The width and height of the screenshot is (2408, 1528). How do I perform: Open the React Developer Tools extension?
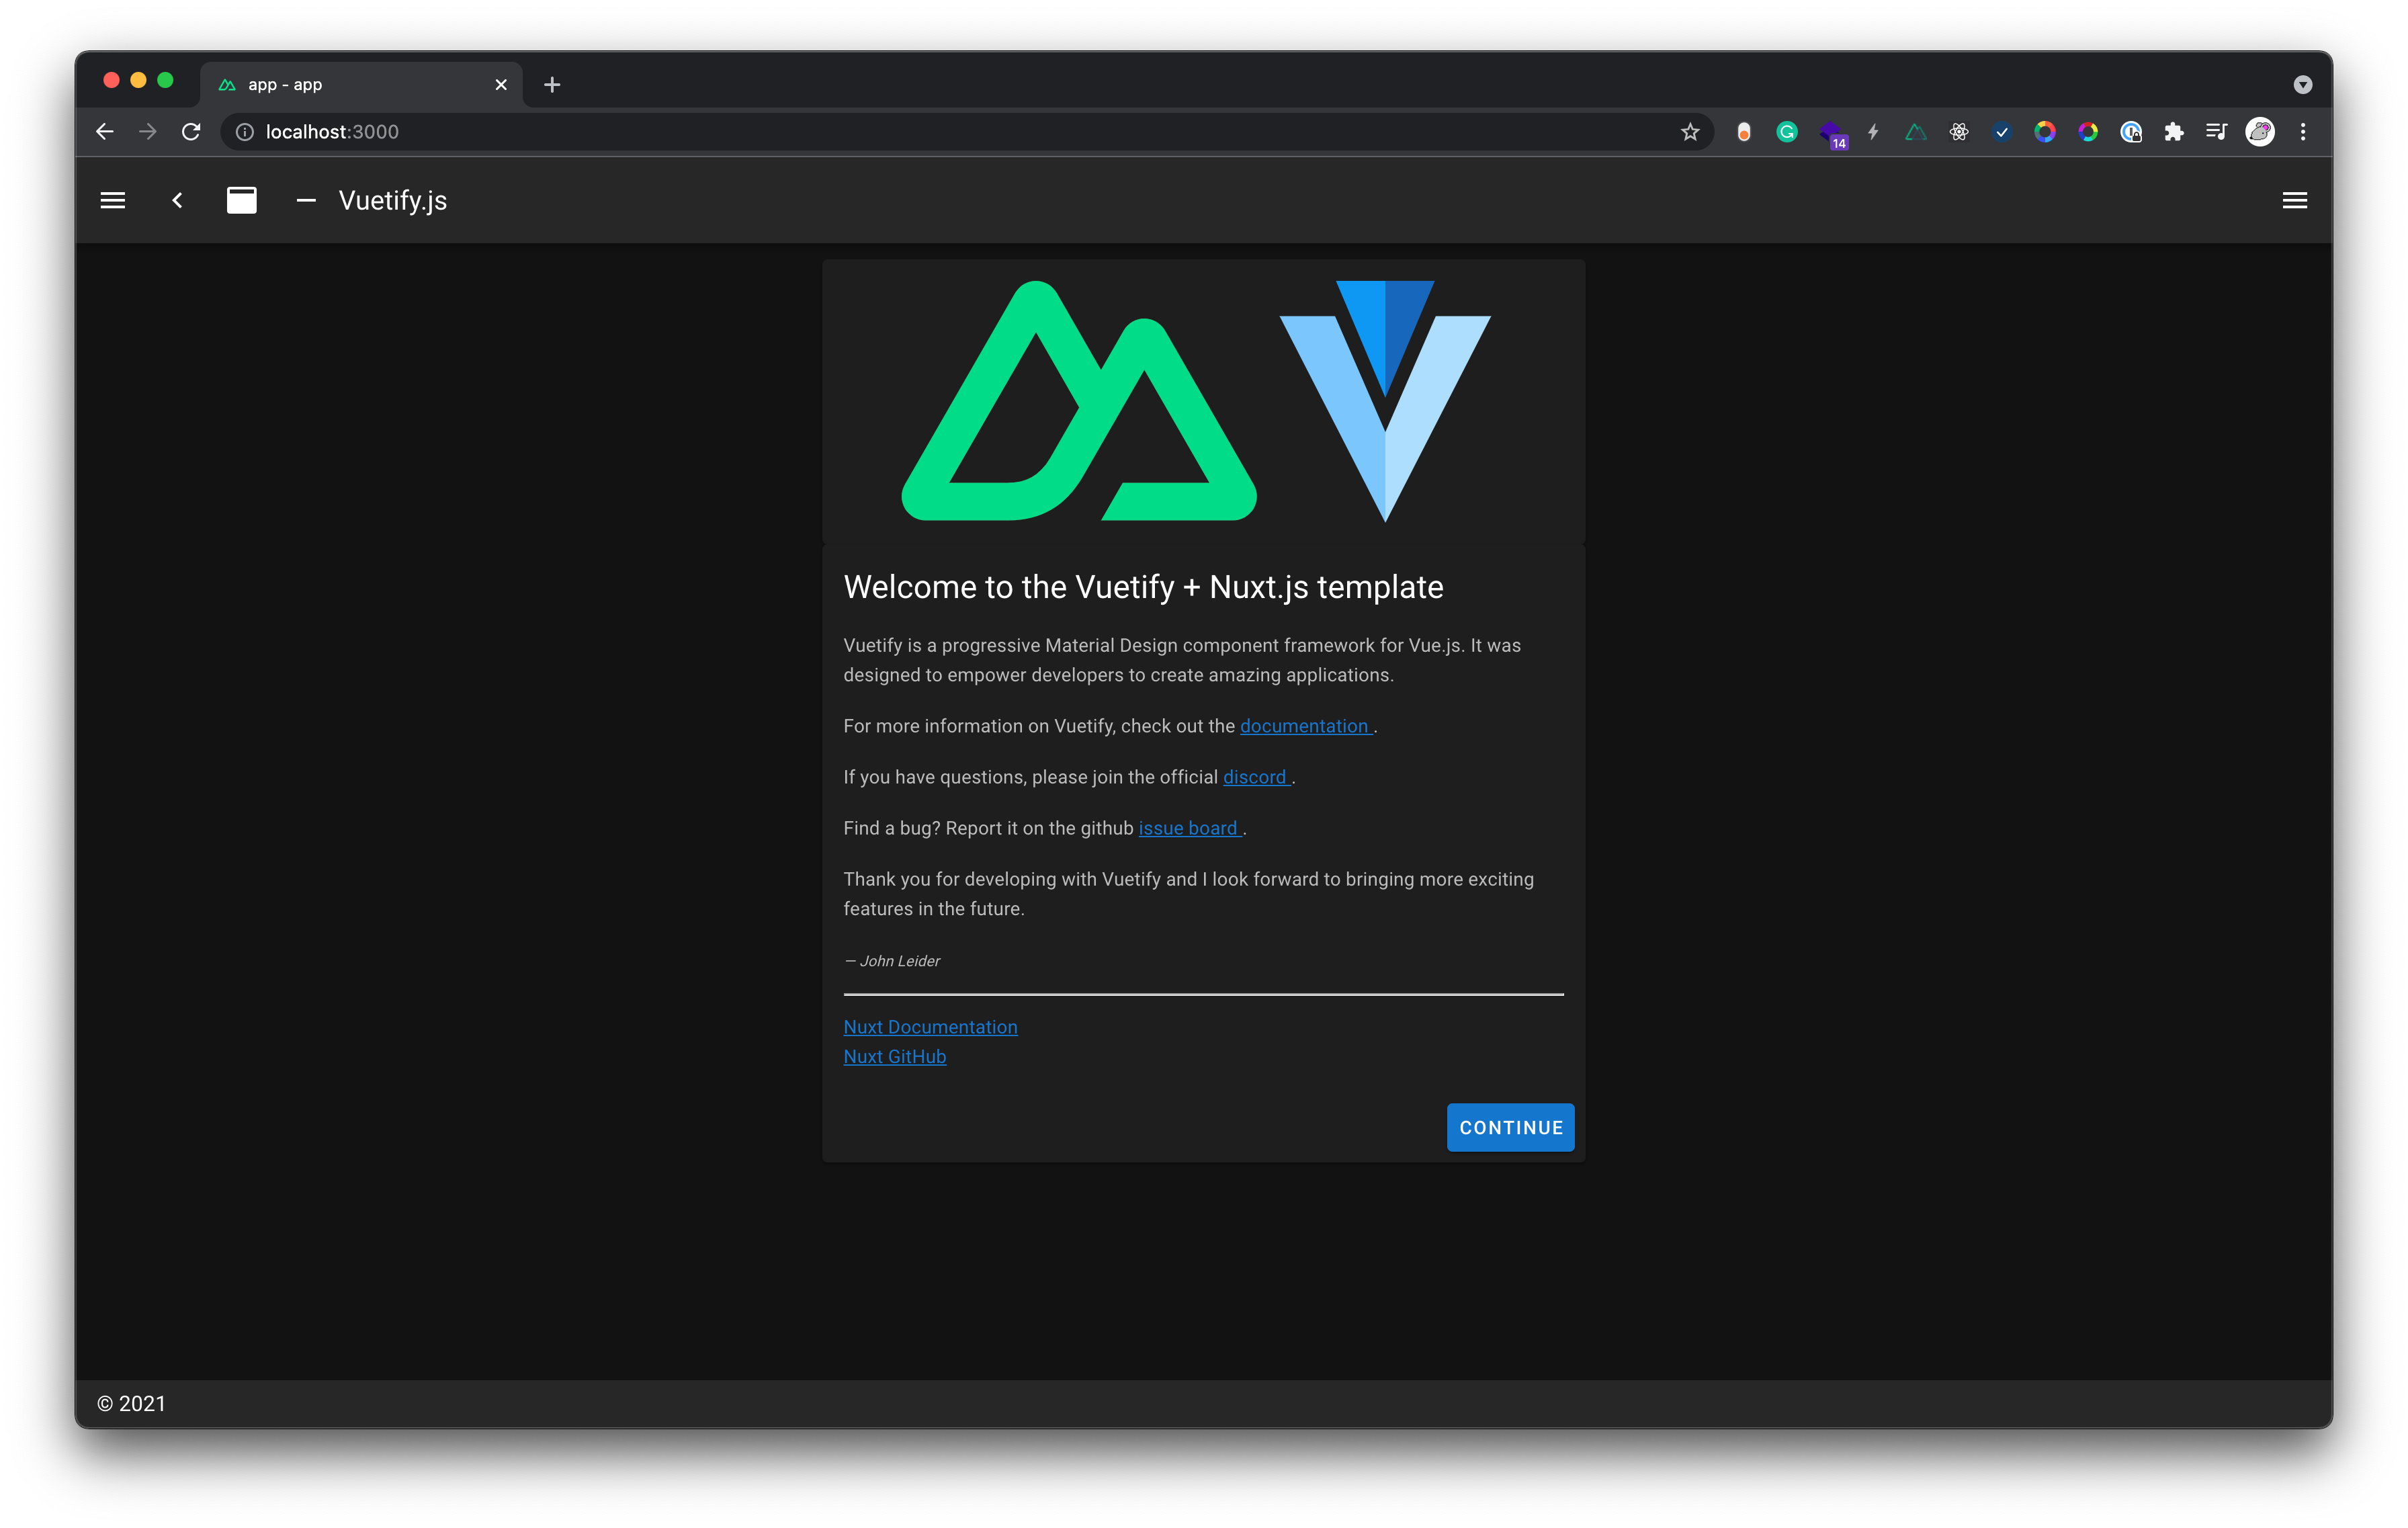[x=1959, y=132]
